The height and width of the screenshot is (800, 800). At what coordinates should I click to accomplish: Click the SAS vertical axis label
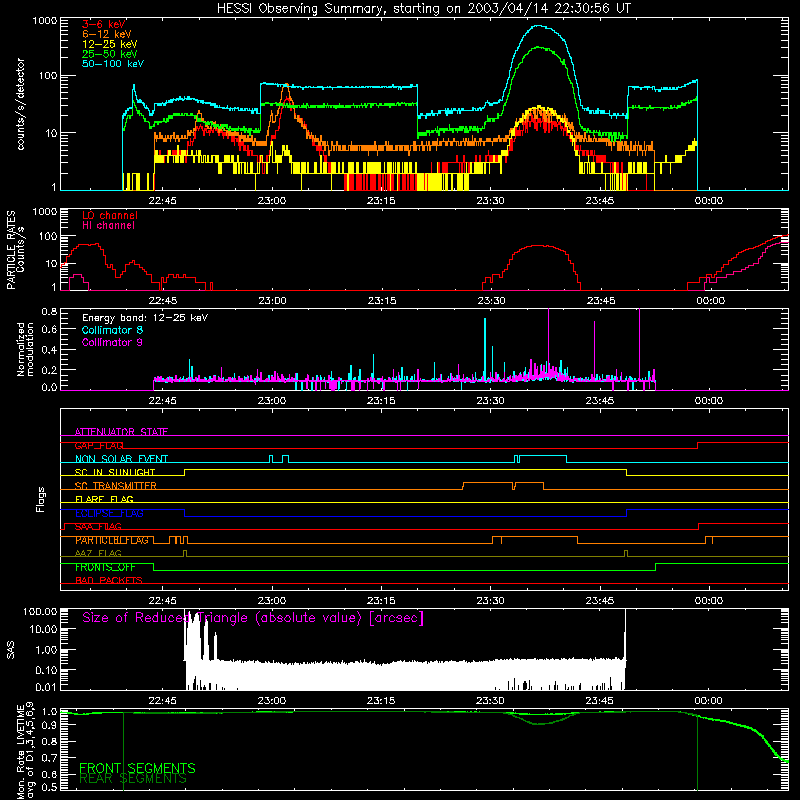[x=10, y=650]
